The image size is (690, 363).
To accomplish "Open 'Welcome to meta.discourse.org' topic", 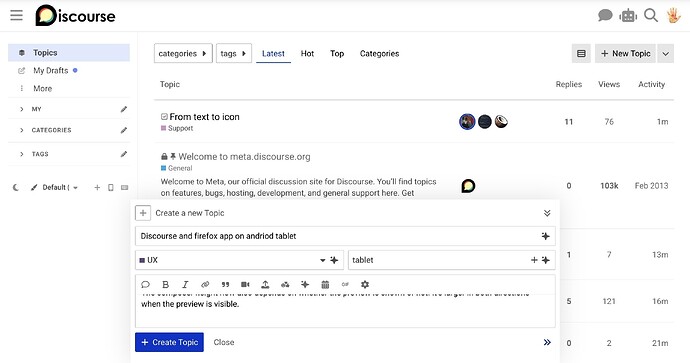I will pos(244,157).
